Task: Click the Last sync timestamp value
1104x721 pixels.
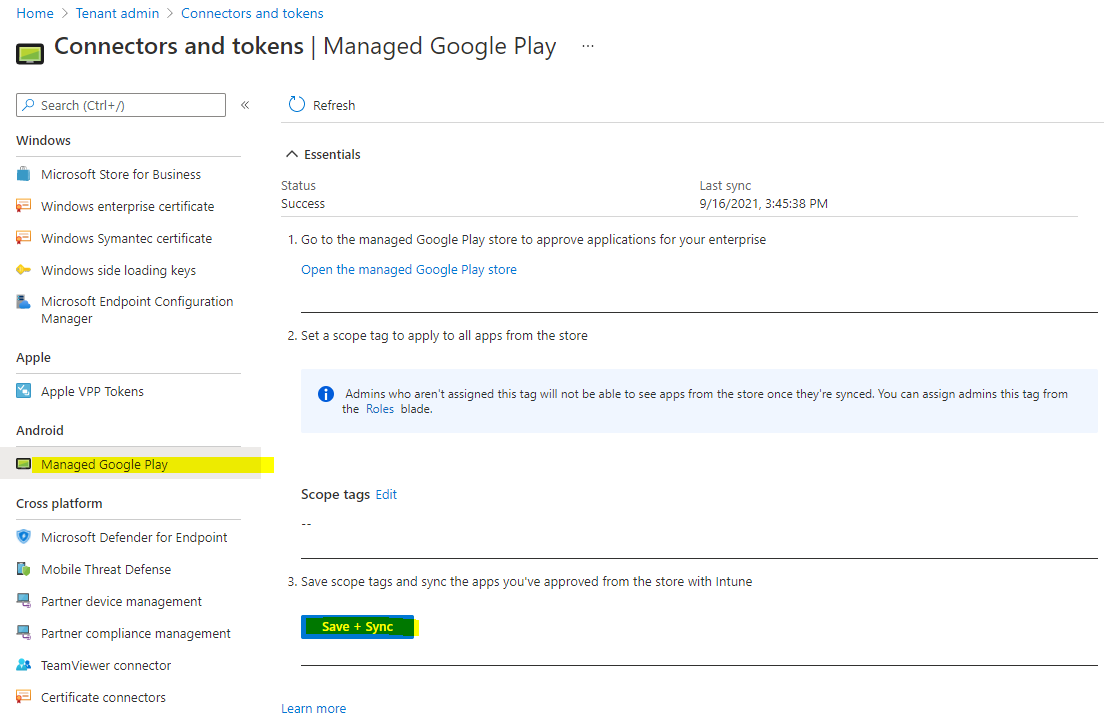Action: point(763,203)
